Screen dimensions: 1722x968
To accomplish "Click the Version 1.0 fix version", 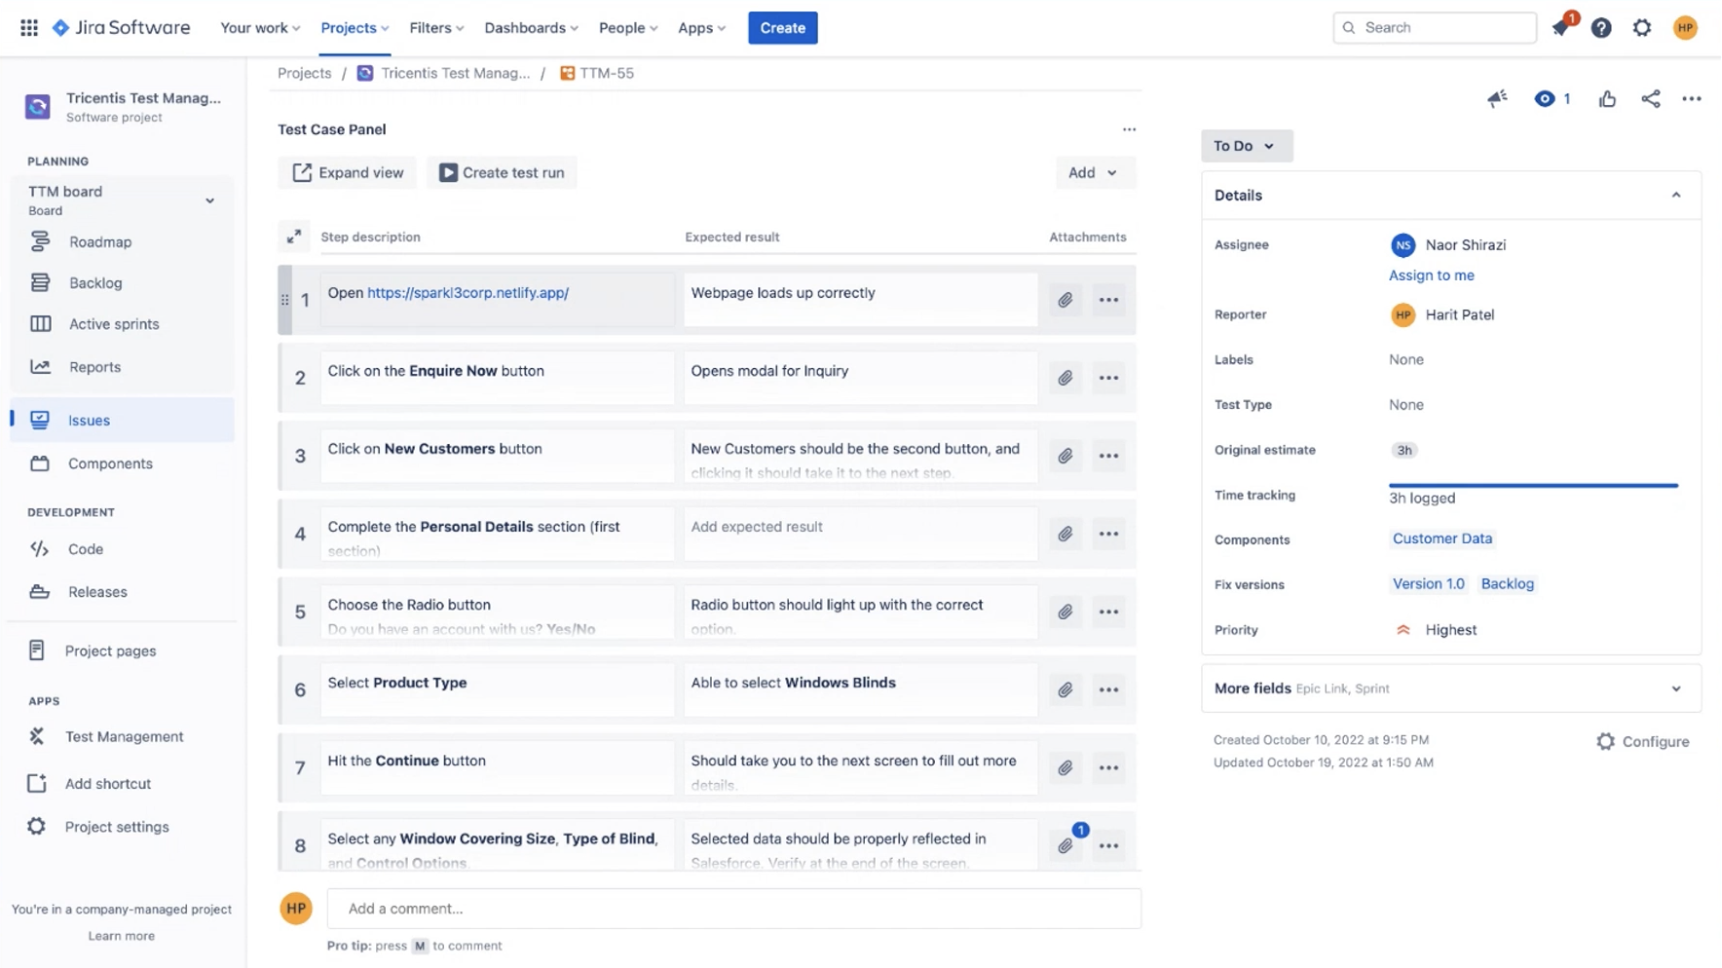I will 1428,584.
